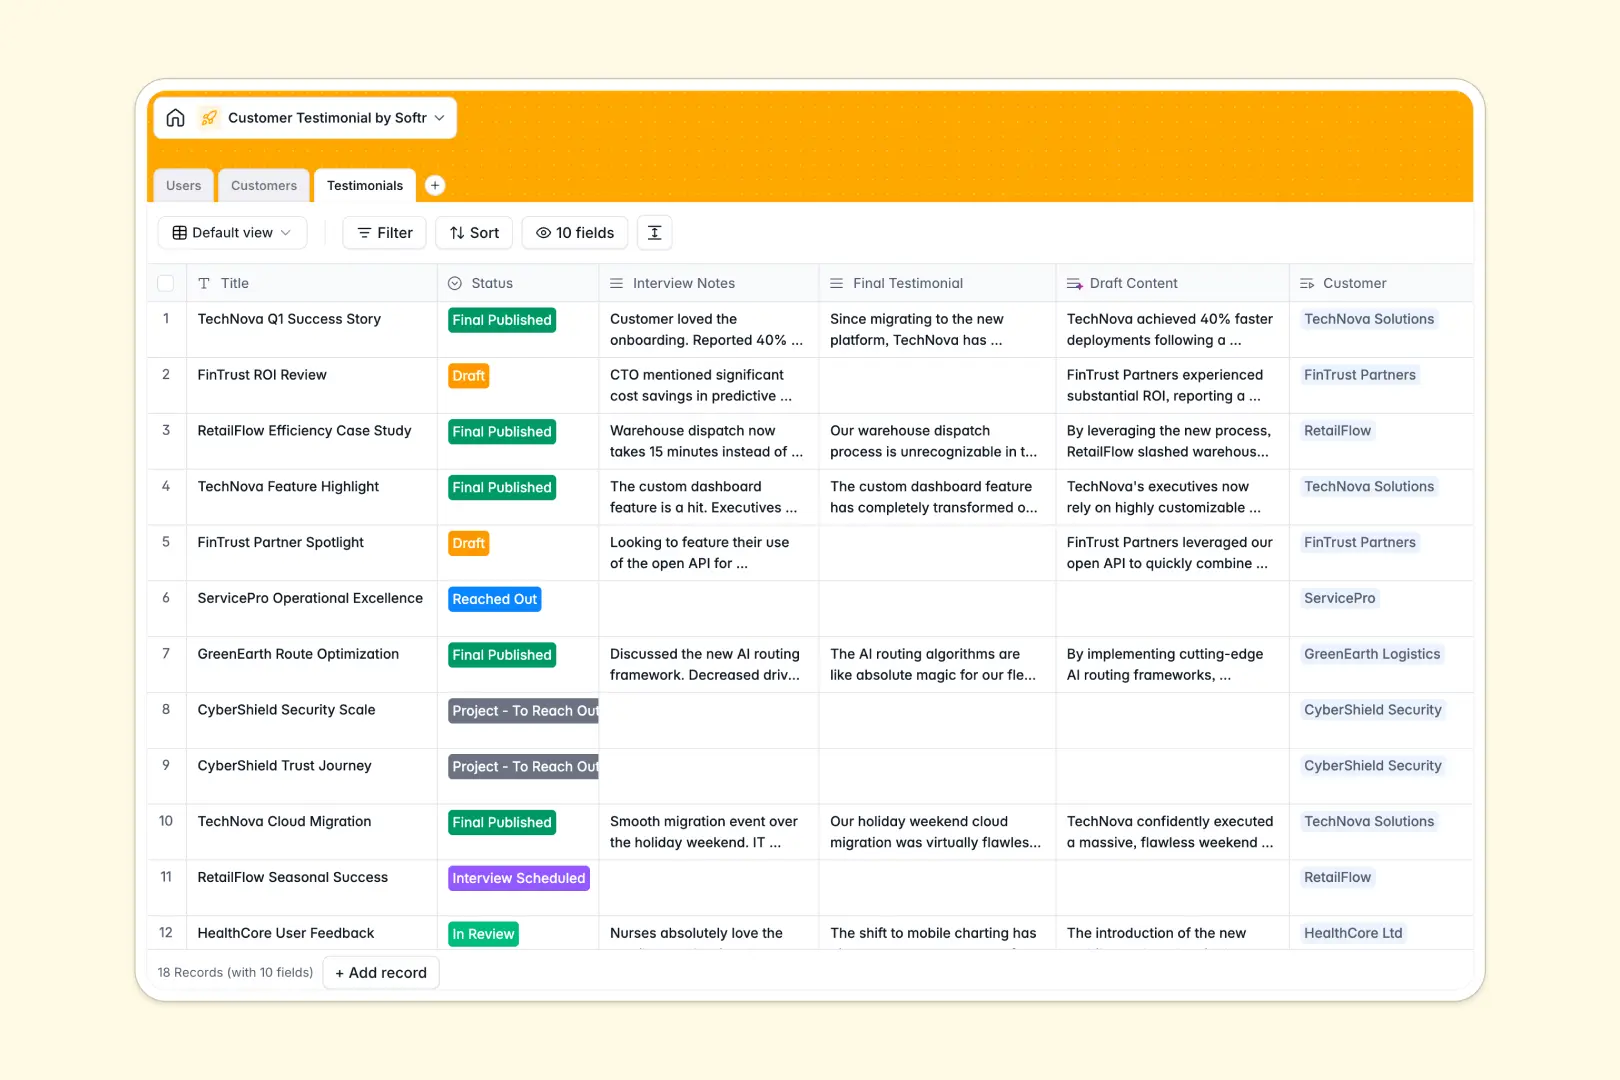Open the Sort options
The image size is (1620, 1080).
point(473,232)
